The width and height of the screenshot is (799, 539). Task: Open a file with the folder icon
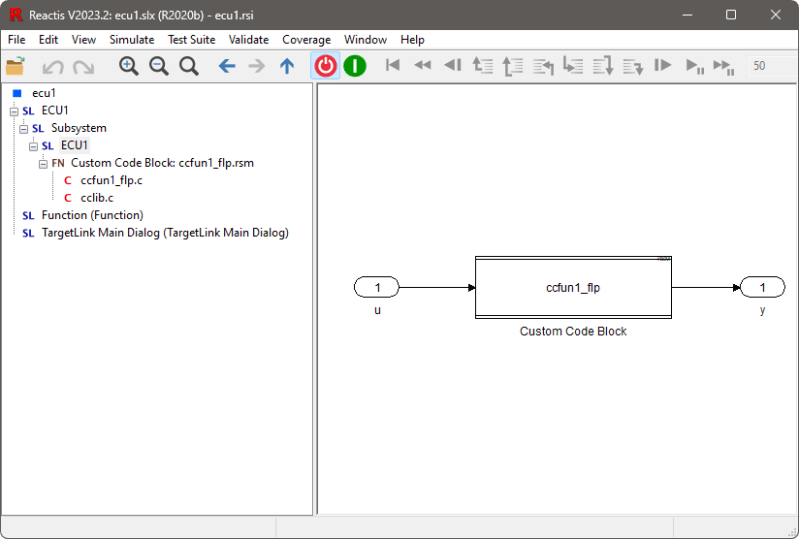pyautogui.click(x=15, y=66)
